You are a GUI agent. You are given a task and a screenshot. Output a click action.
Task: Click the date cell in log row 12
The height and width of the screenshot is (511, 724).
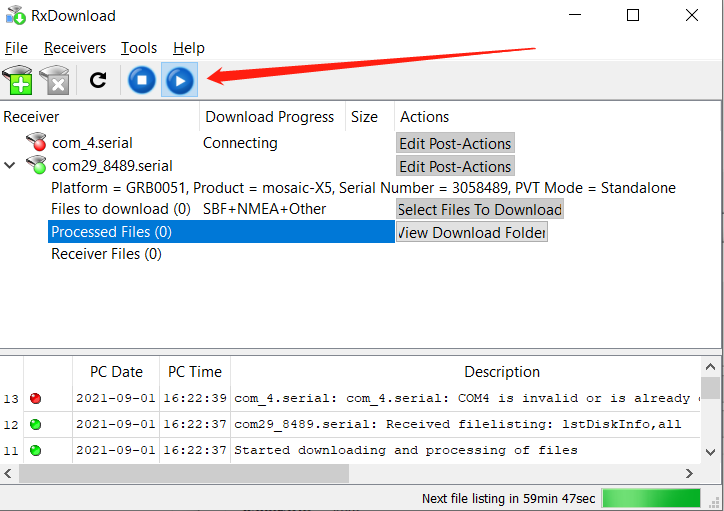[x=116, y=424]
